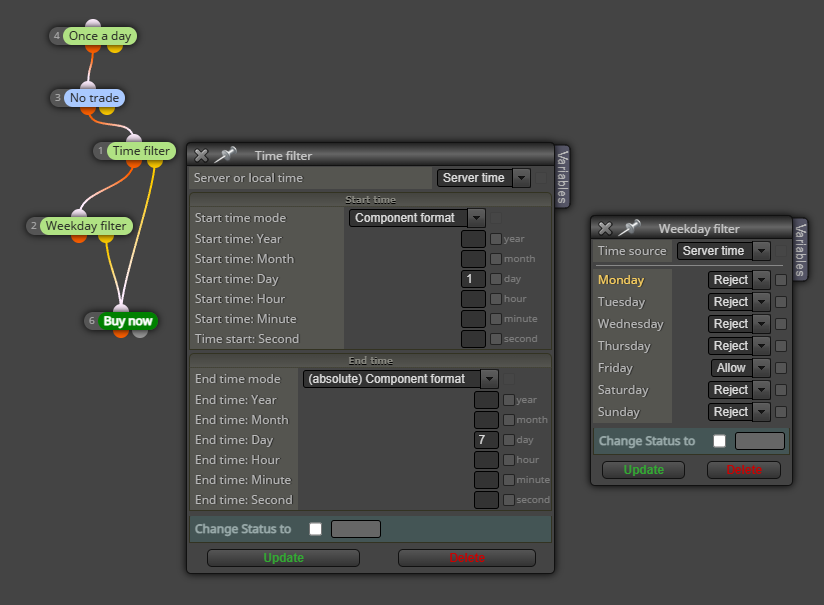Click 'Time start: Second' input field
This screenshot has width=824, height=605.
coord(473,339)
